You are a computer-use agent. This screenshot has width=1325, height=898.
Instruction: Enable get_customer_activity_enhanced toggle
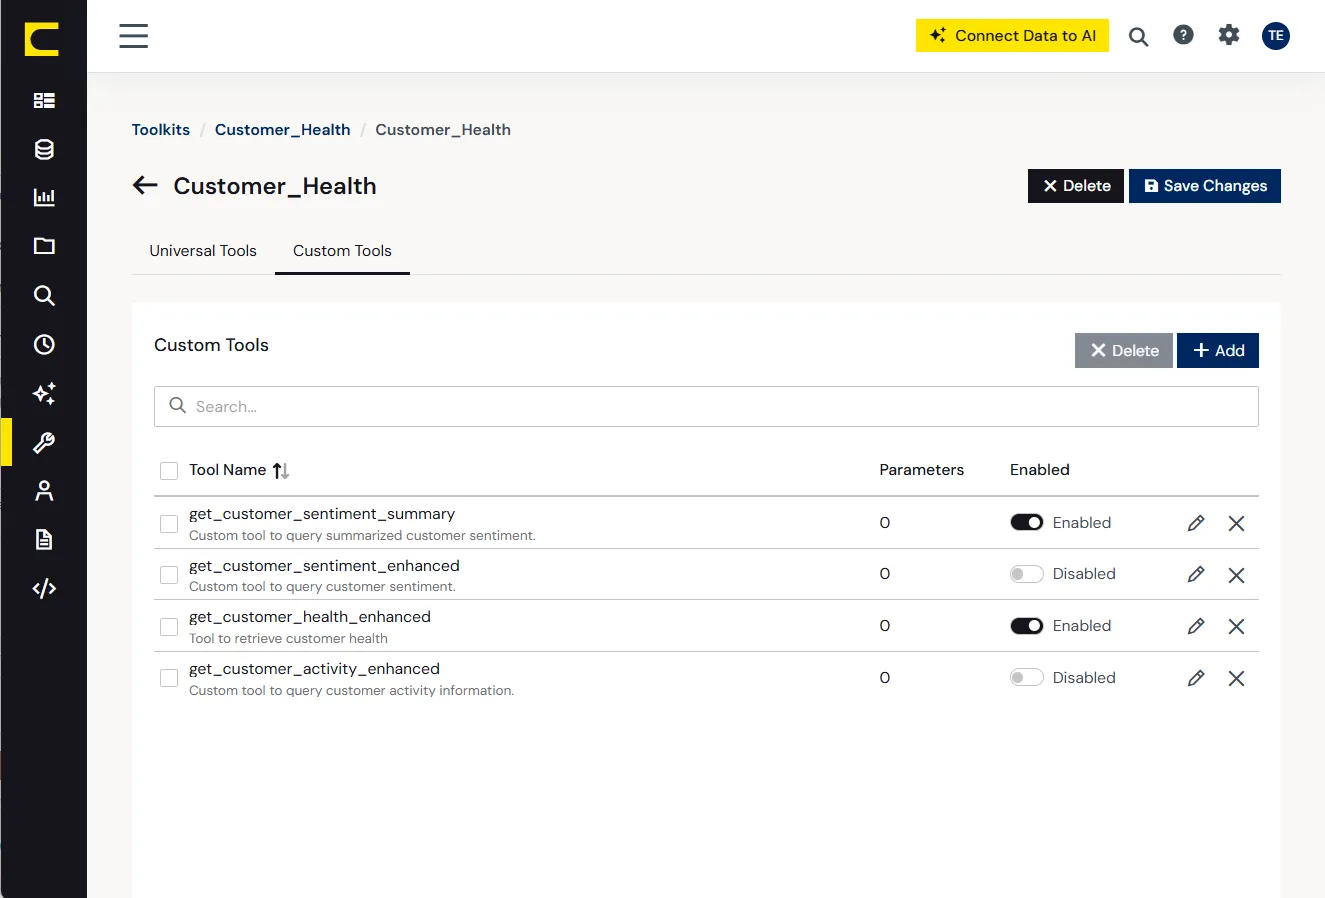pyautogui.click(x=1027, y=677)
